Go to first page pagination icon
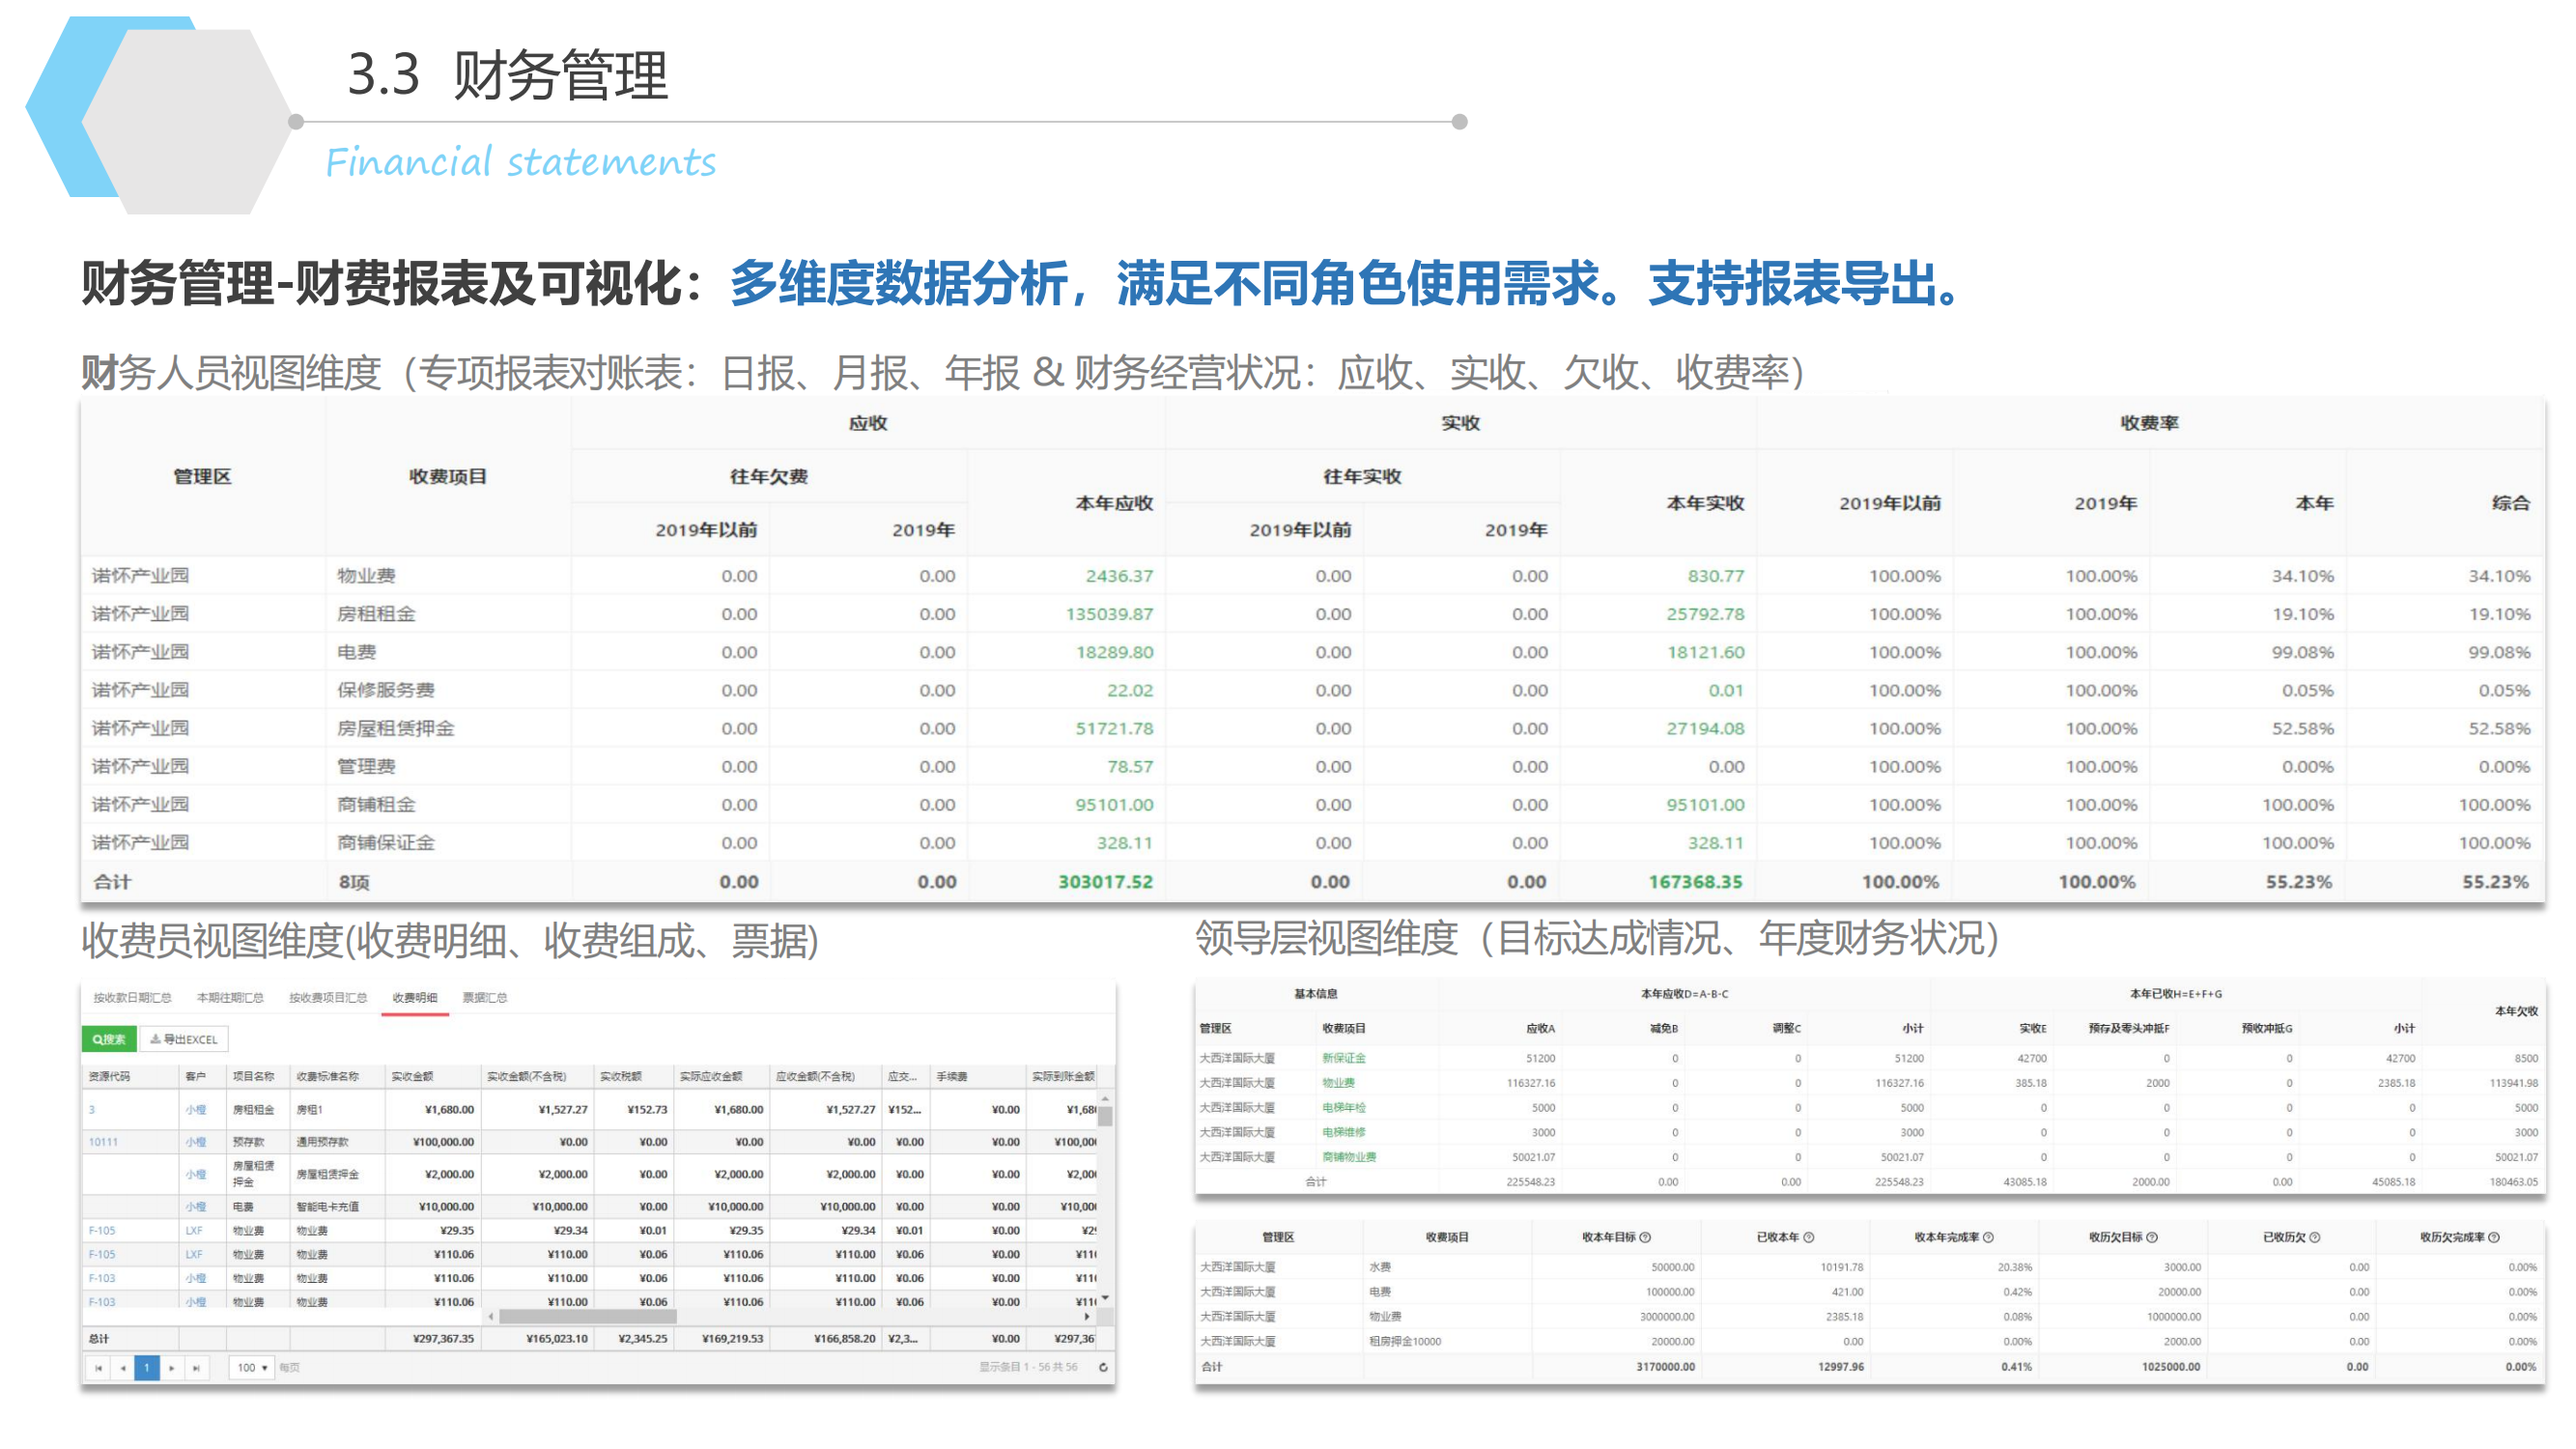The width and height of the screenshot is (2576, 1449). pyautogui.click(x=98, y=1367)
